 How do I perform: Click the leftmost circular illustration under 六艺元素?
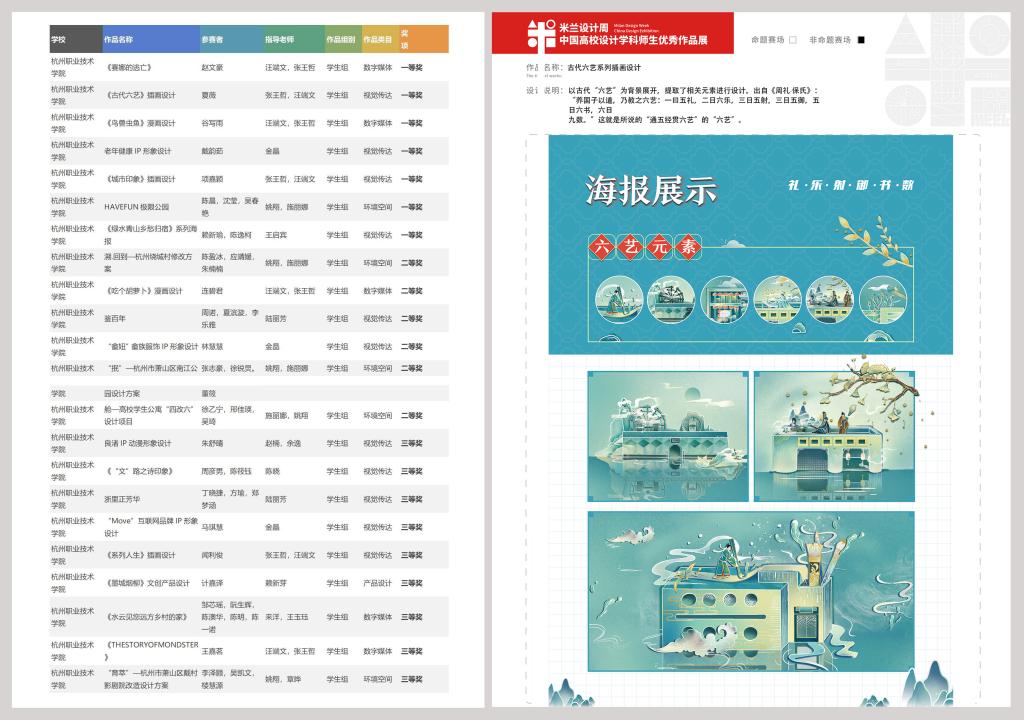pyautogui.click(x=619, y=299)
